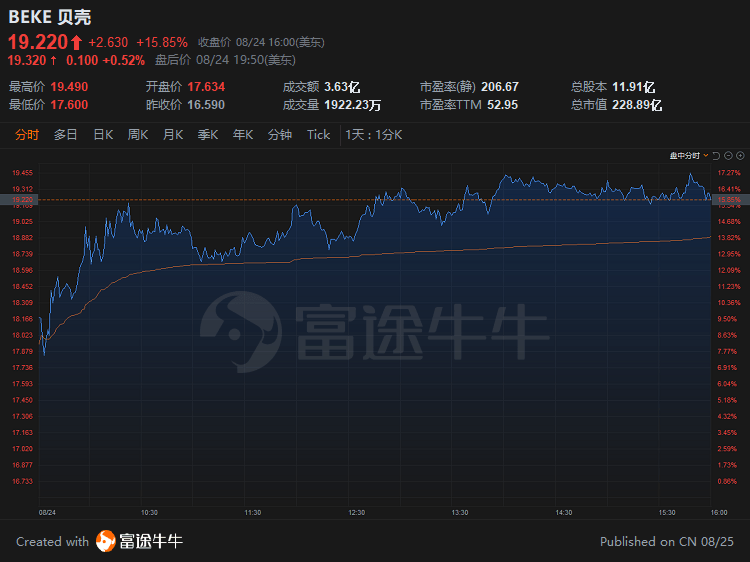Click the 开盘价 value 17.634
The image size is (750, 562).
coord(206,87)
